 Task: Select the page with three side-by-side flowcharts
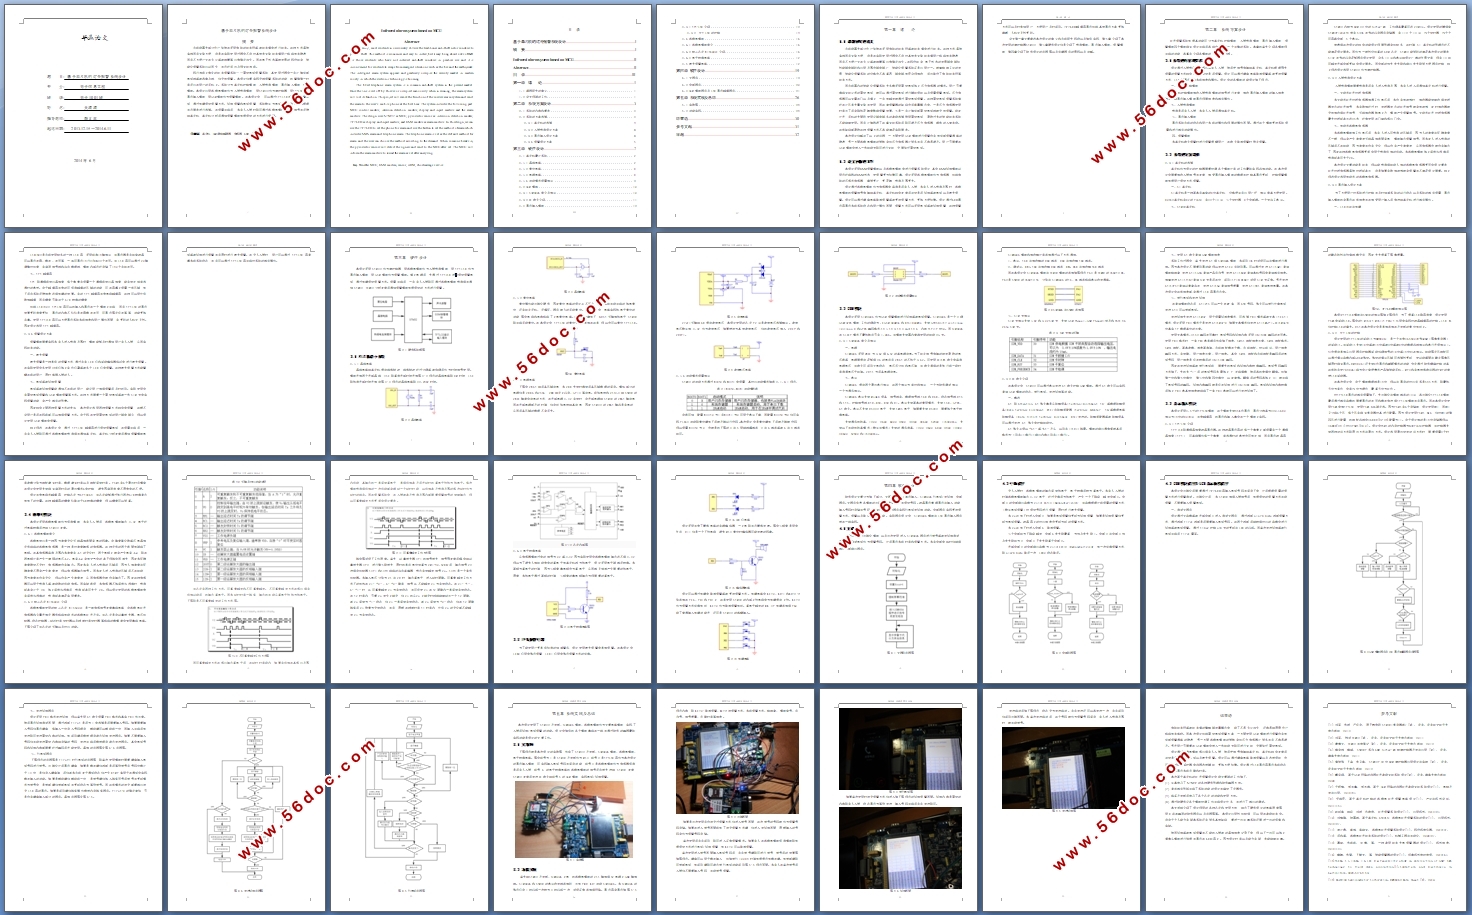pos(1061,572)
